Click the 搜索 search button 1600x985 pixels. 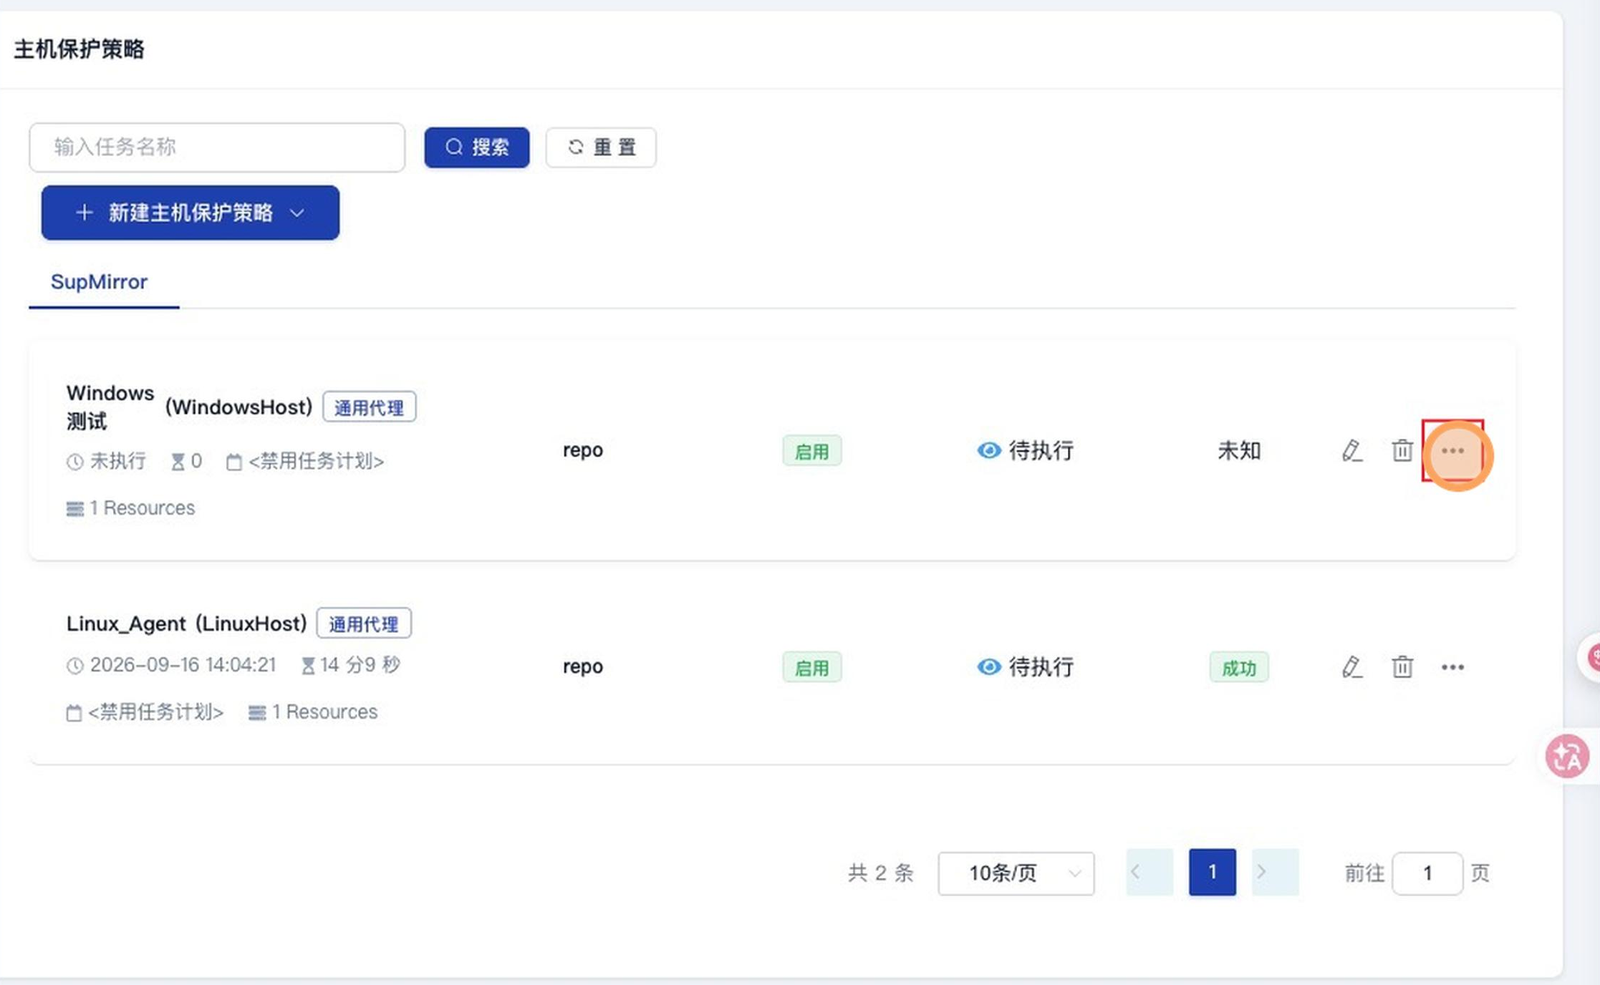tap(477, 147)
